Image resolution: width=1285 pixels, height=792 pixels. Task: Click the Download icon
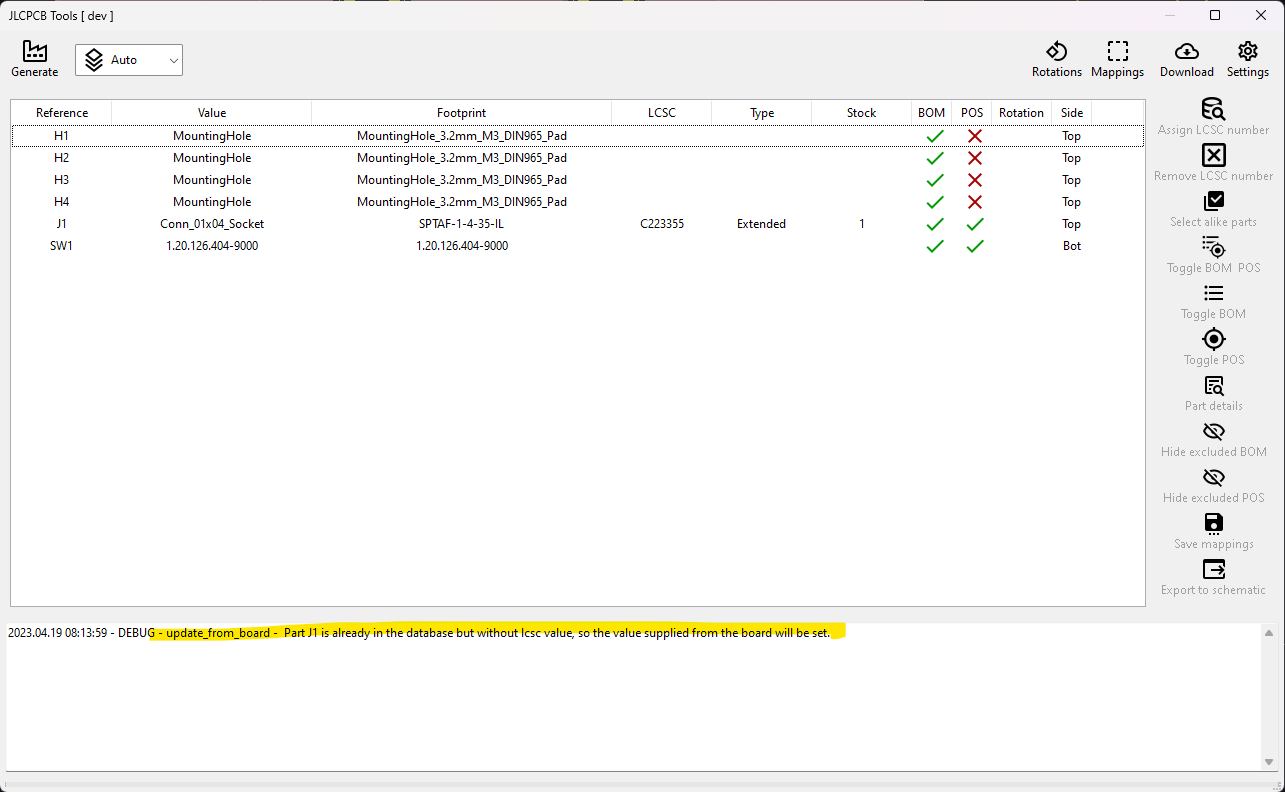tap(1186, 58)
